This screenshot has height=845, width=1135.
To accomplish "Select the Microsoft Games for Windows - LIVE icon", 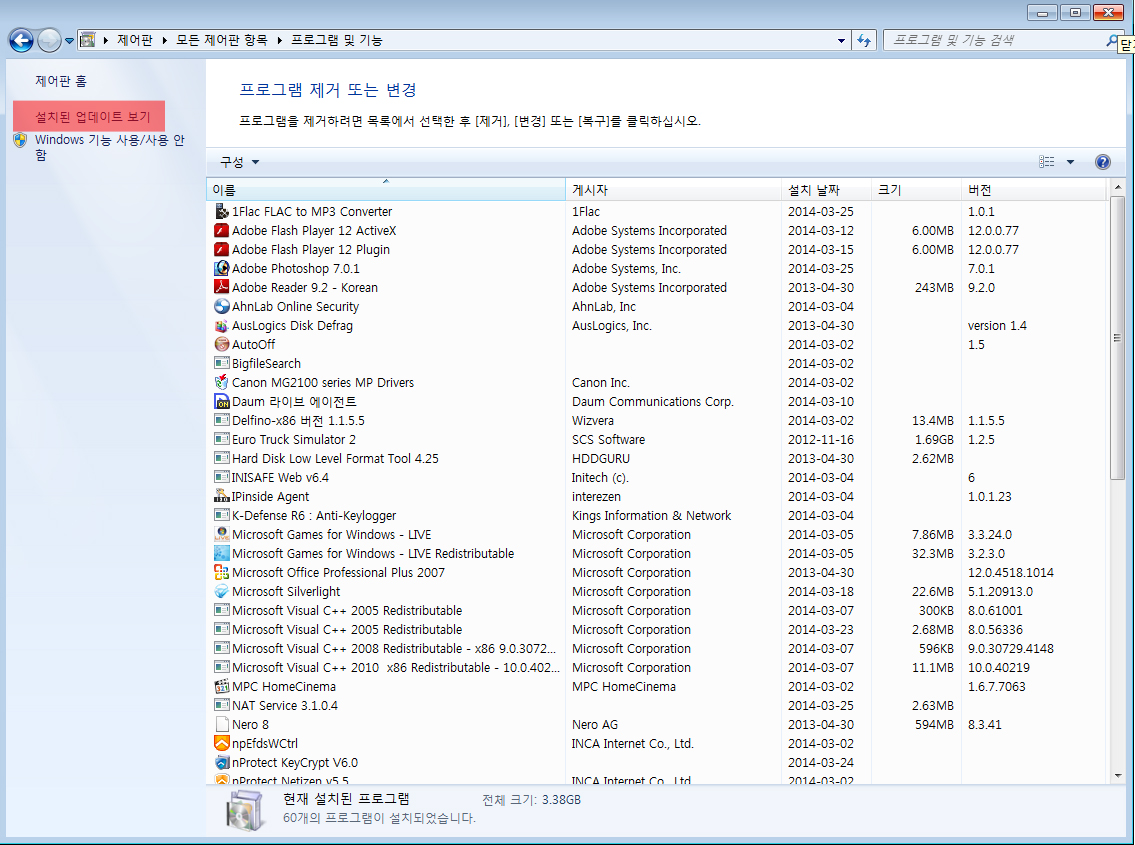I will coord(222,534).
